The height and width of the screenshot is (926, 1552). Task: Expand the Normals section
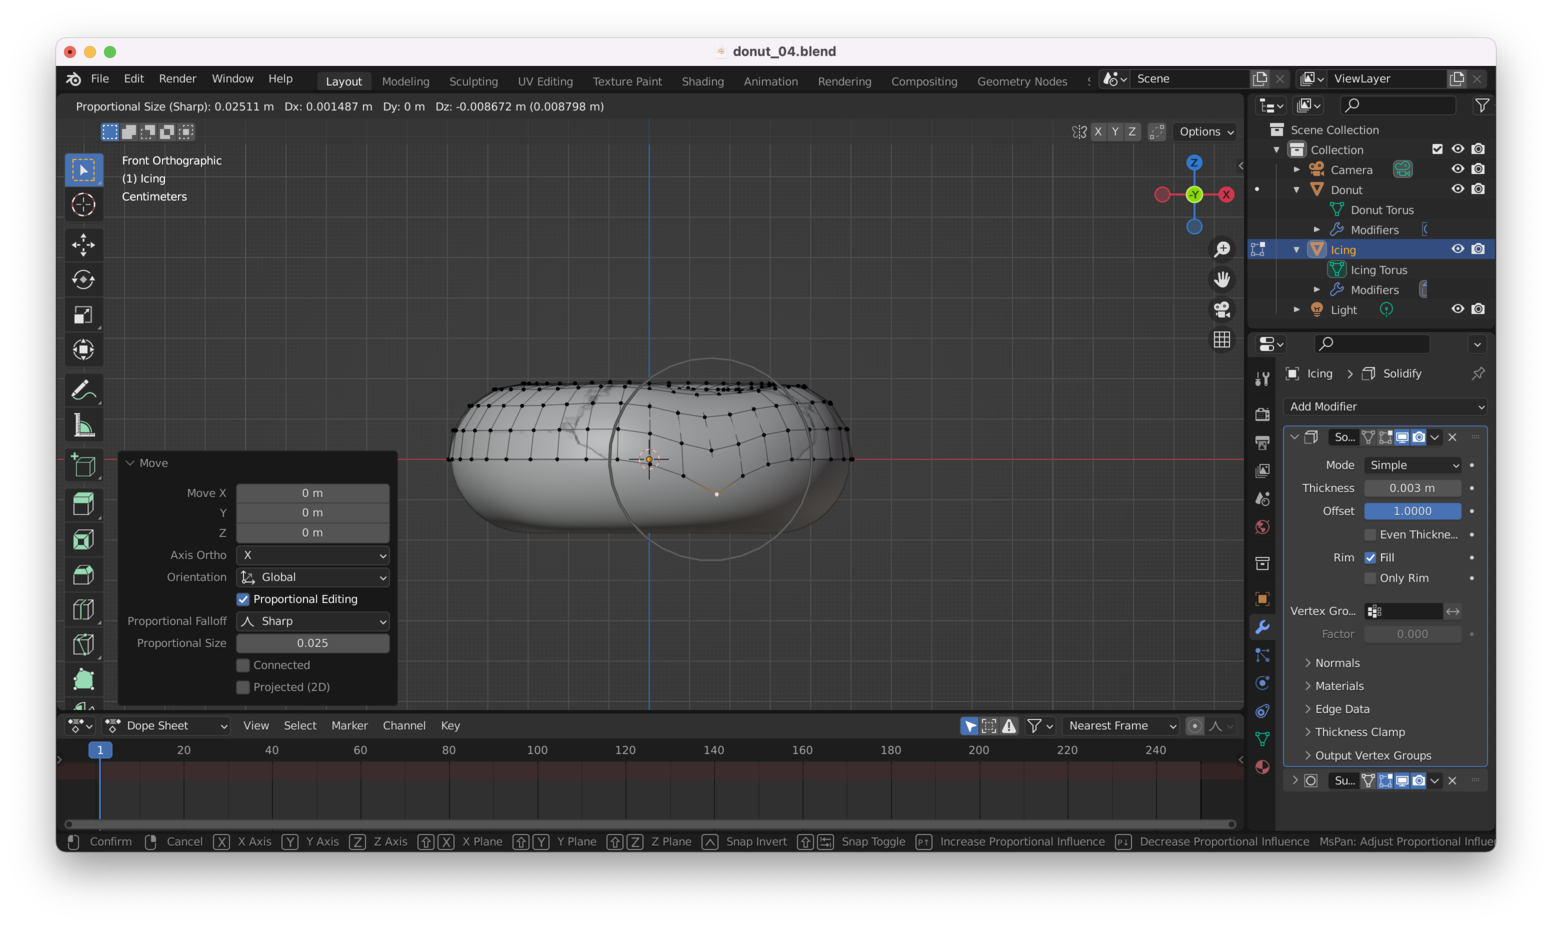[1337, 663]
